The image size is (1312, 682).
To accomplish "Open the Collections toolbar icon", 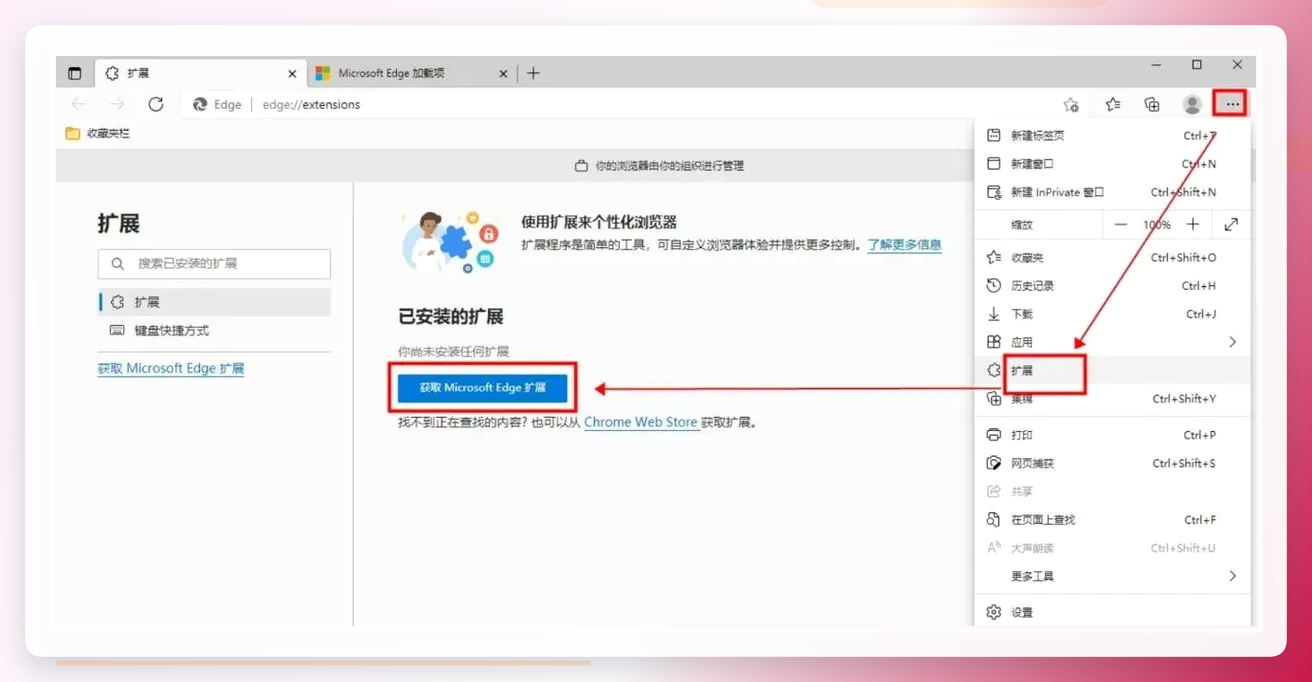I will pyautogui.click(x=1152, y=104).
